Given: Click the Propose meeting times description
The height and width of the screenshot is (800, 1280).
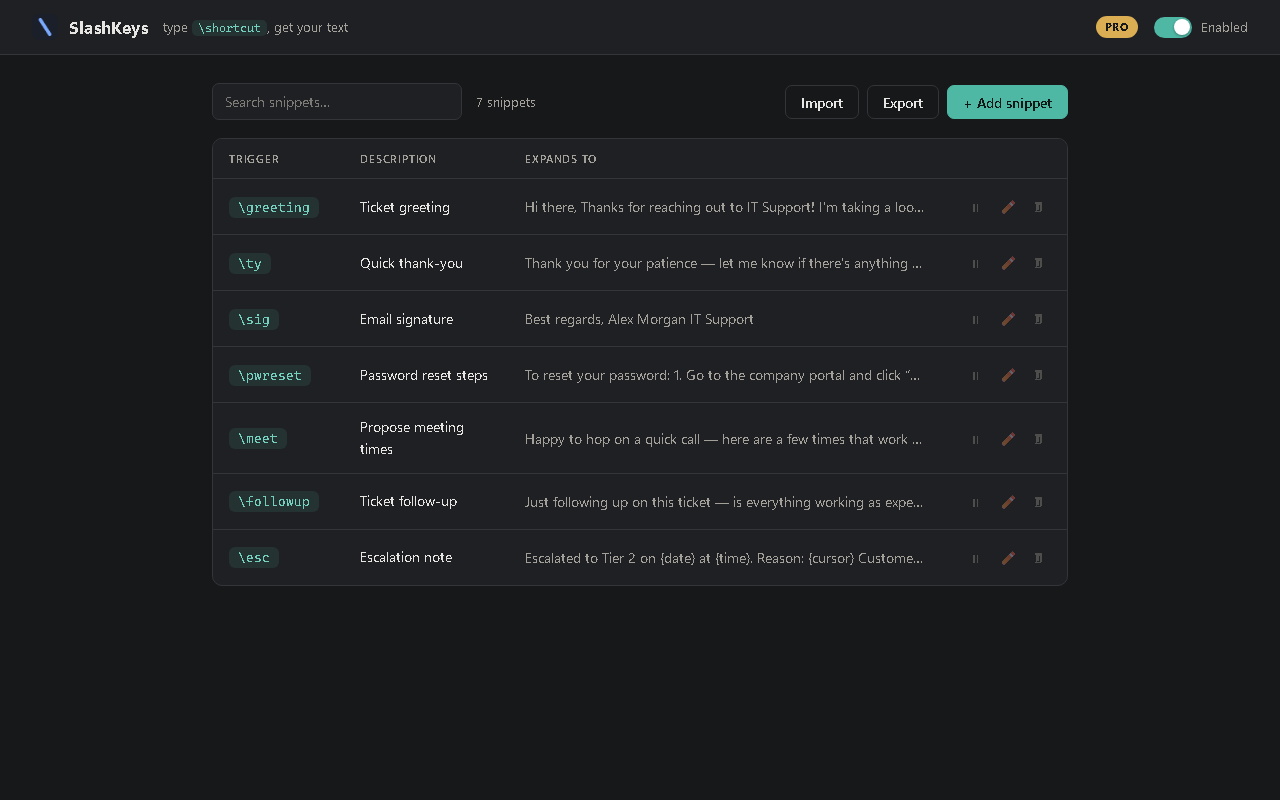Looking at the screenshot, I should 412,438.
